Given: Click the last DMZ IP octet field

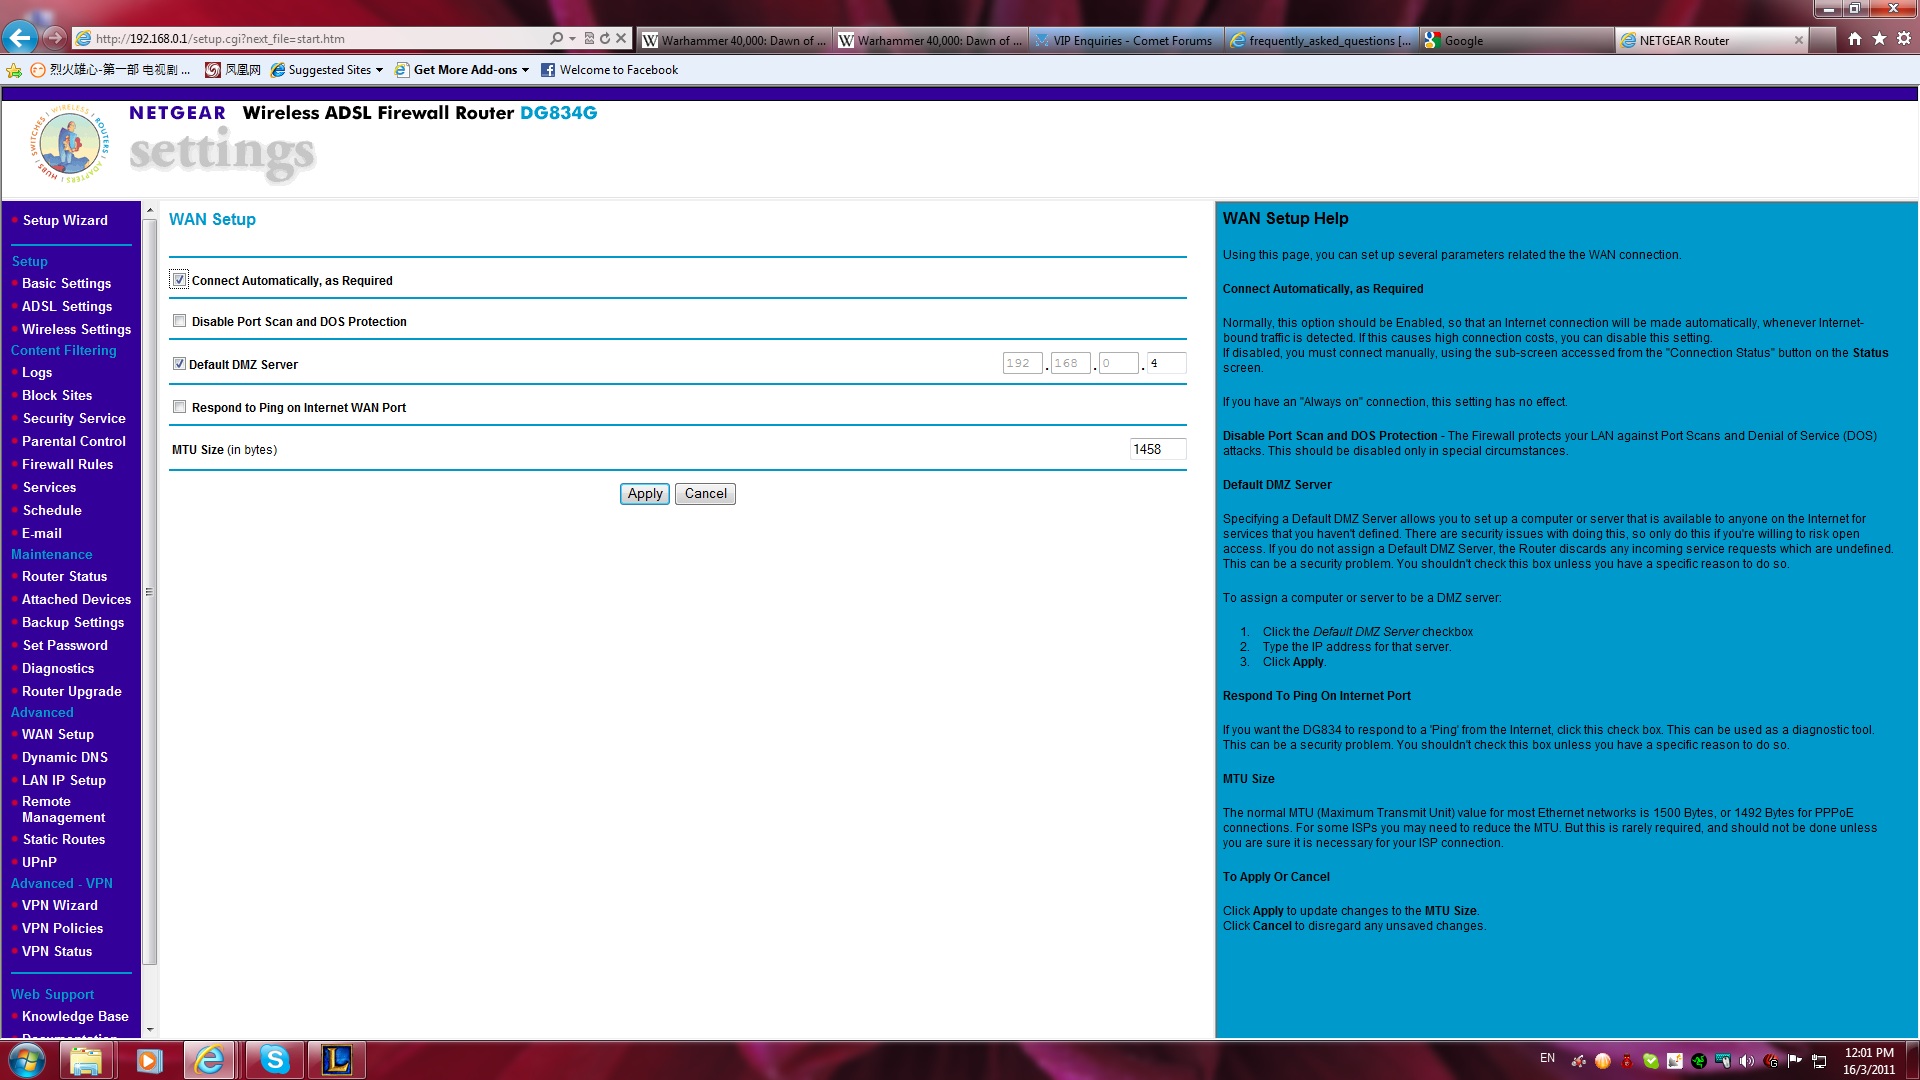Looking at the screenshot, I should click(x=1166, y=363).
